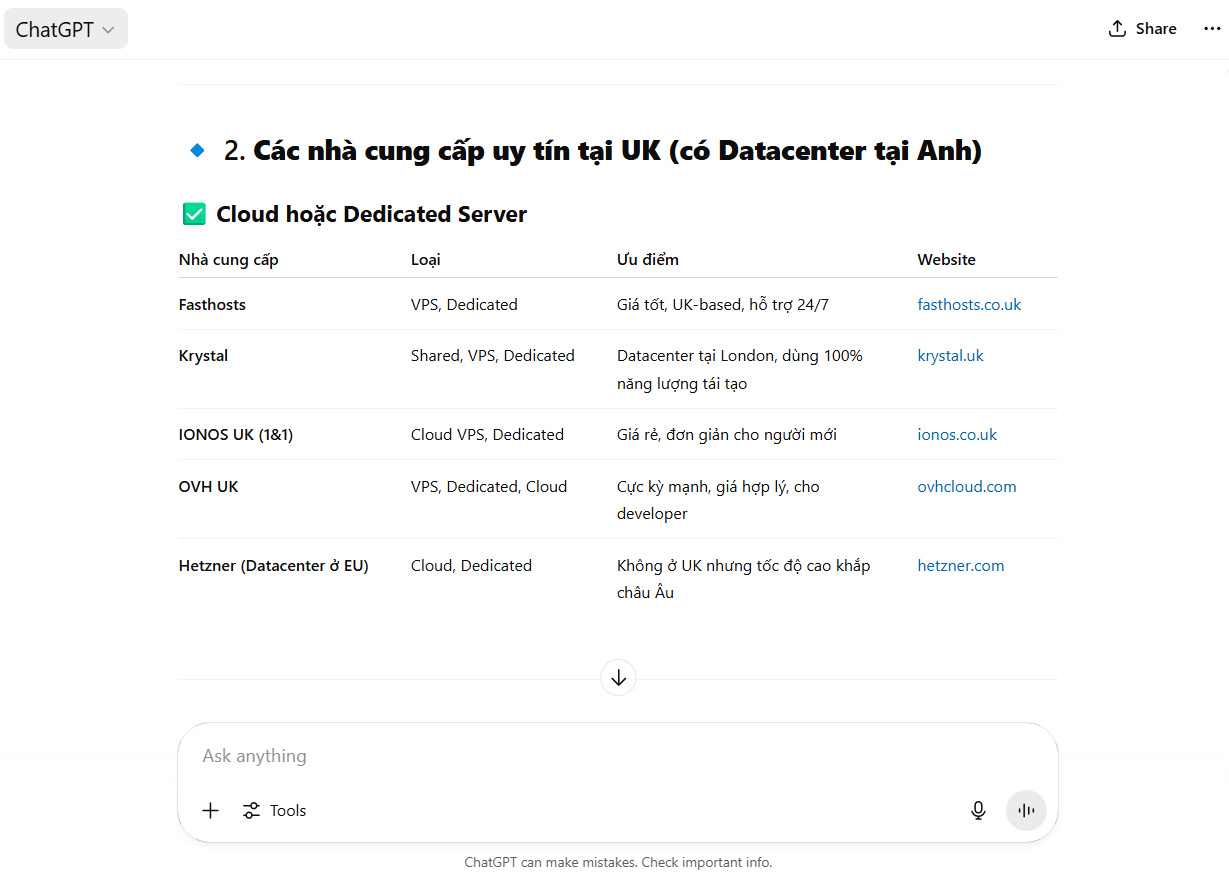The height and width of the screenshot is (875, 1229).
Task: Start voice mode with the waveform icon
Action: pyautogui.click(x=1026, y=811)
